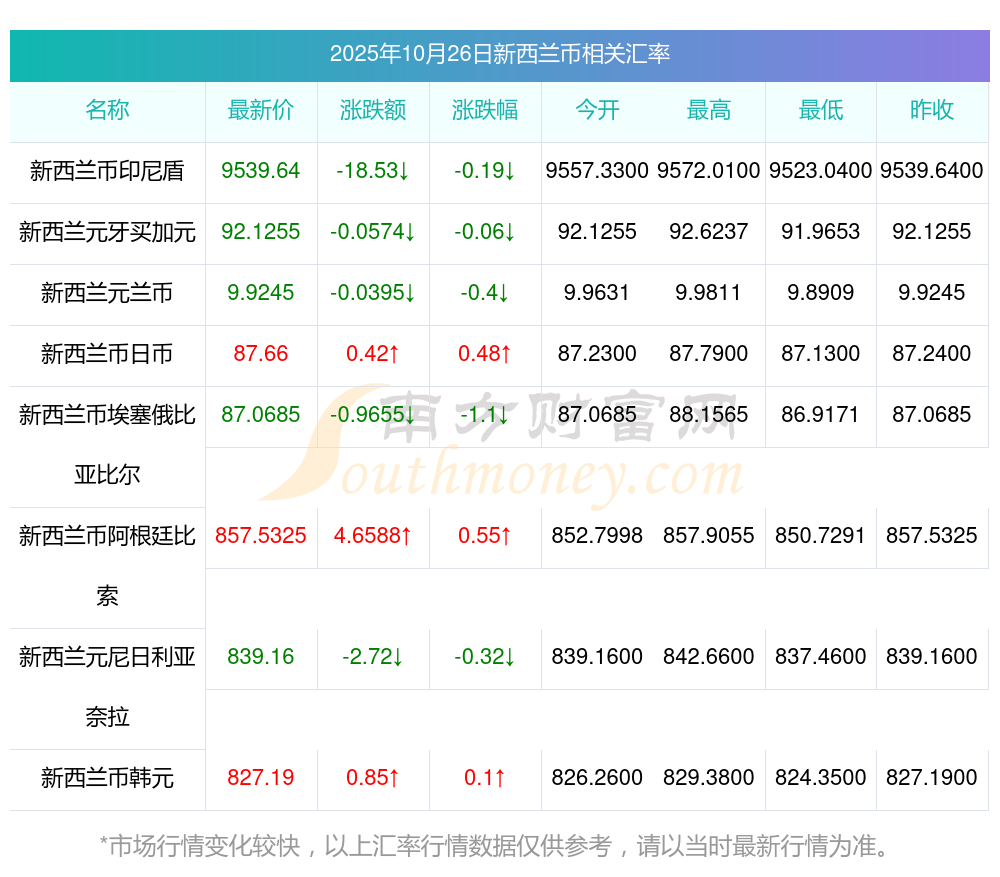Open the 新西兰币韩元 row name

[107, 777]
